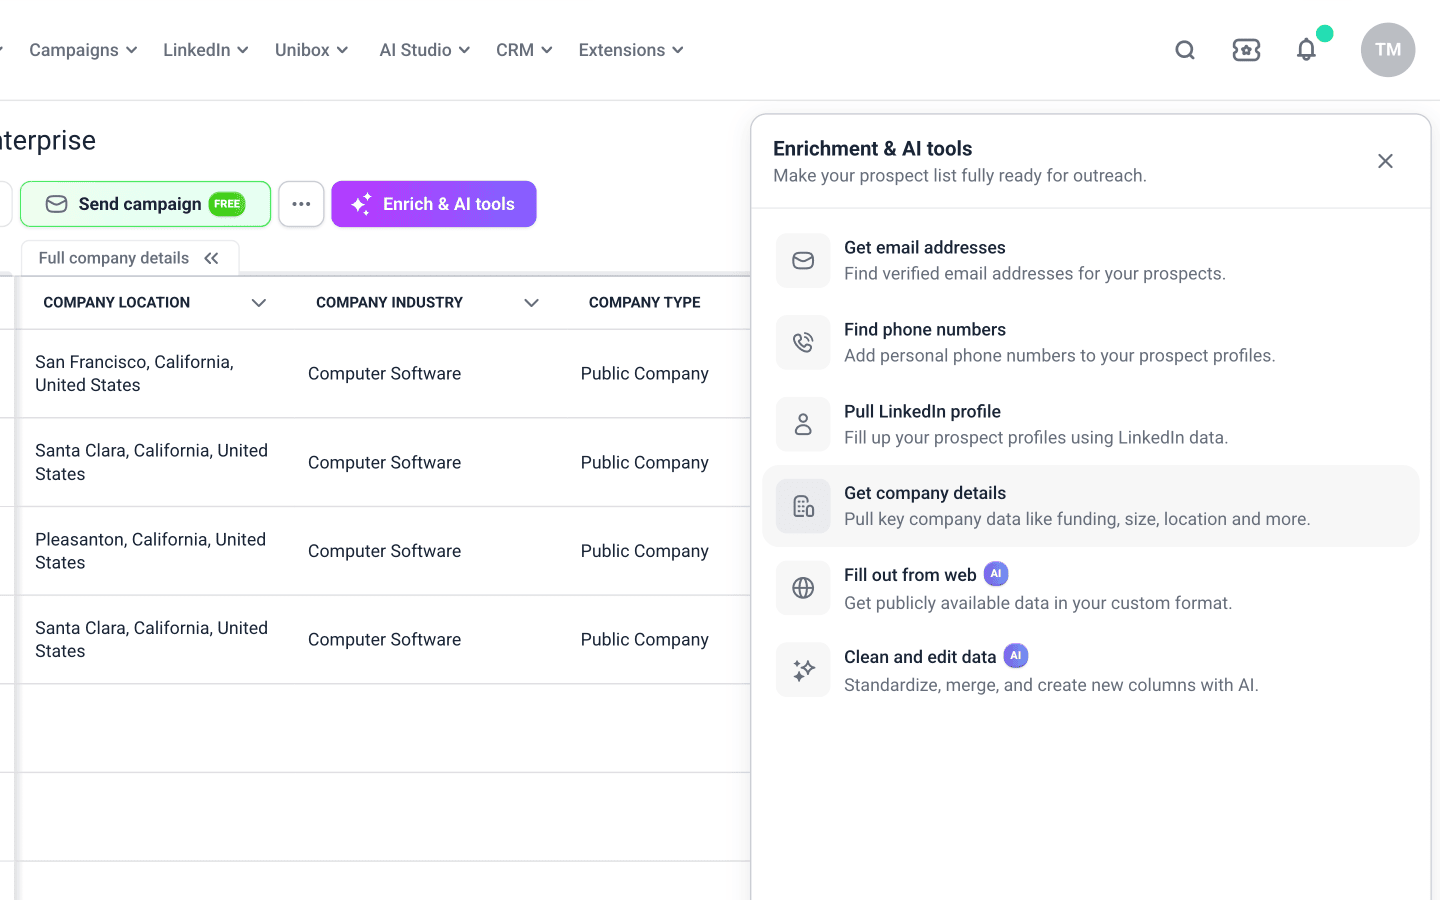Click the globe icon for Fill out from web
This screenshot has width=1440, height=900.
point(803,588)
